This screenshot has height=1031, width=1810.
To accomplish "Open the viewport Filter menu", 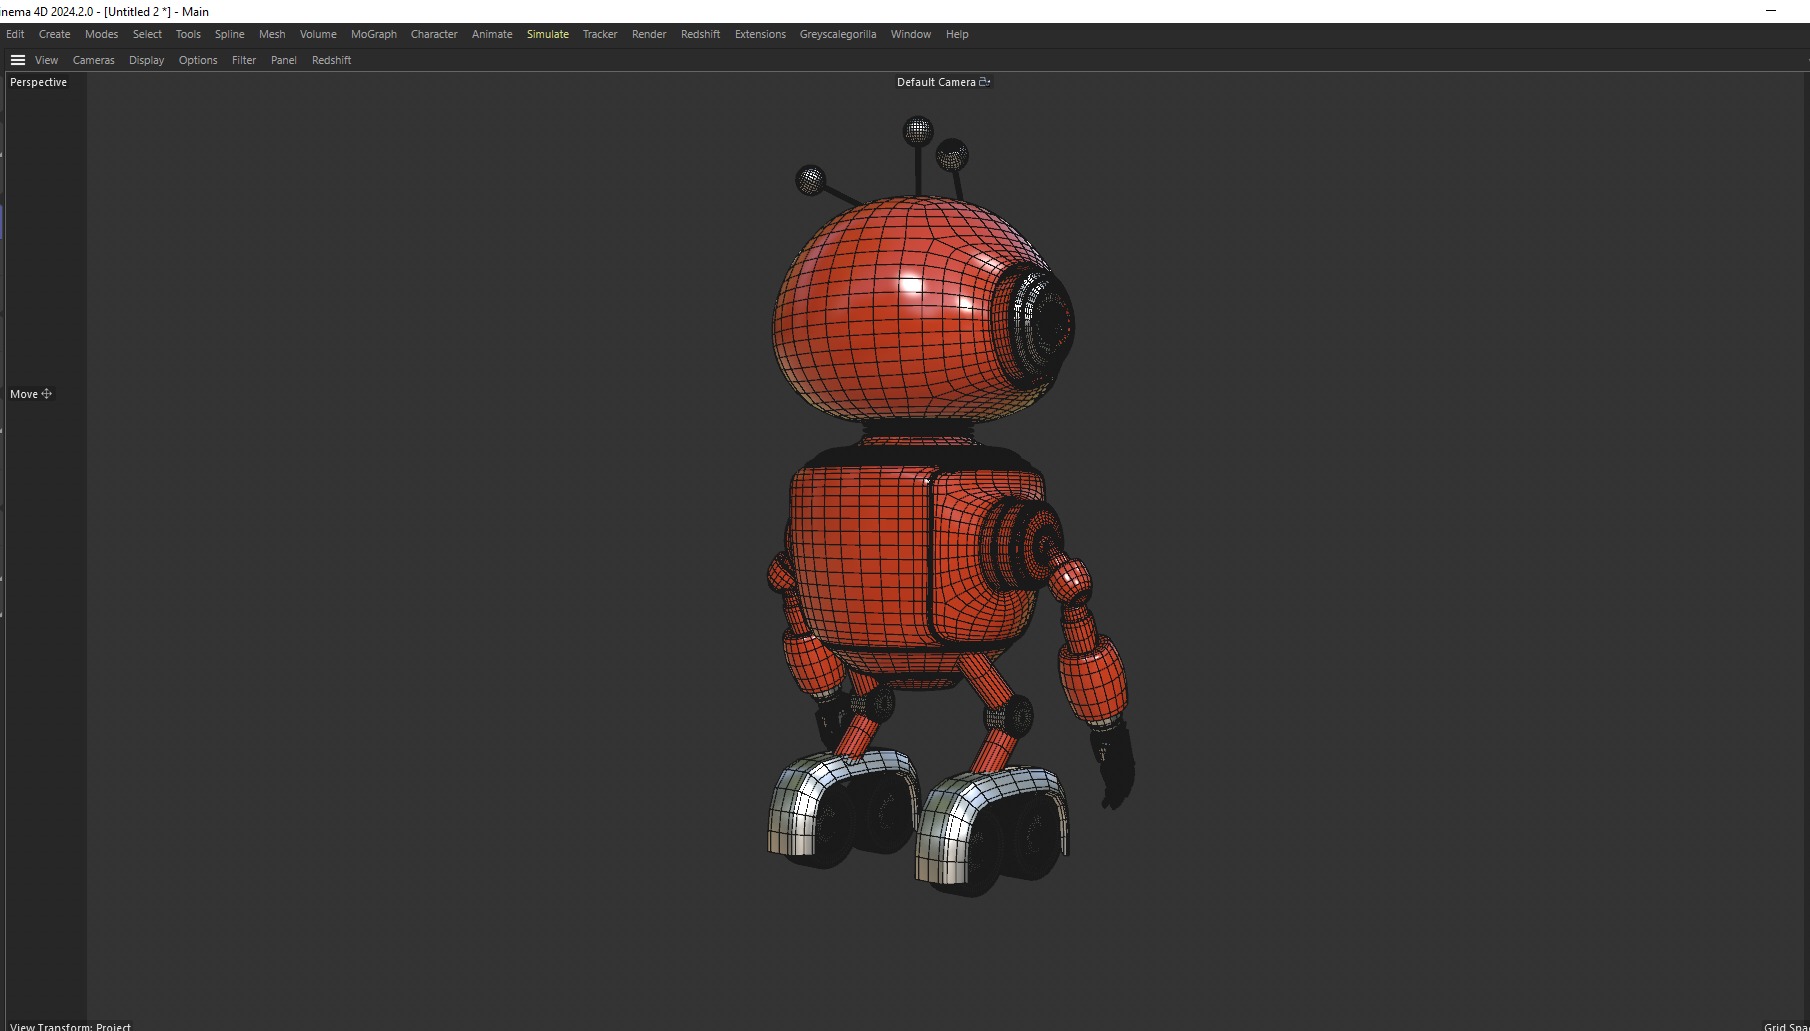I will (244, 60).
